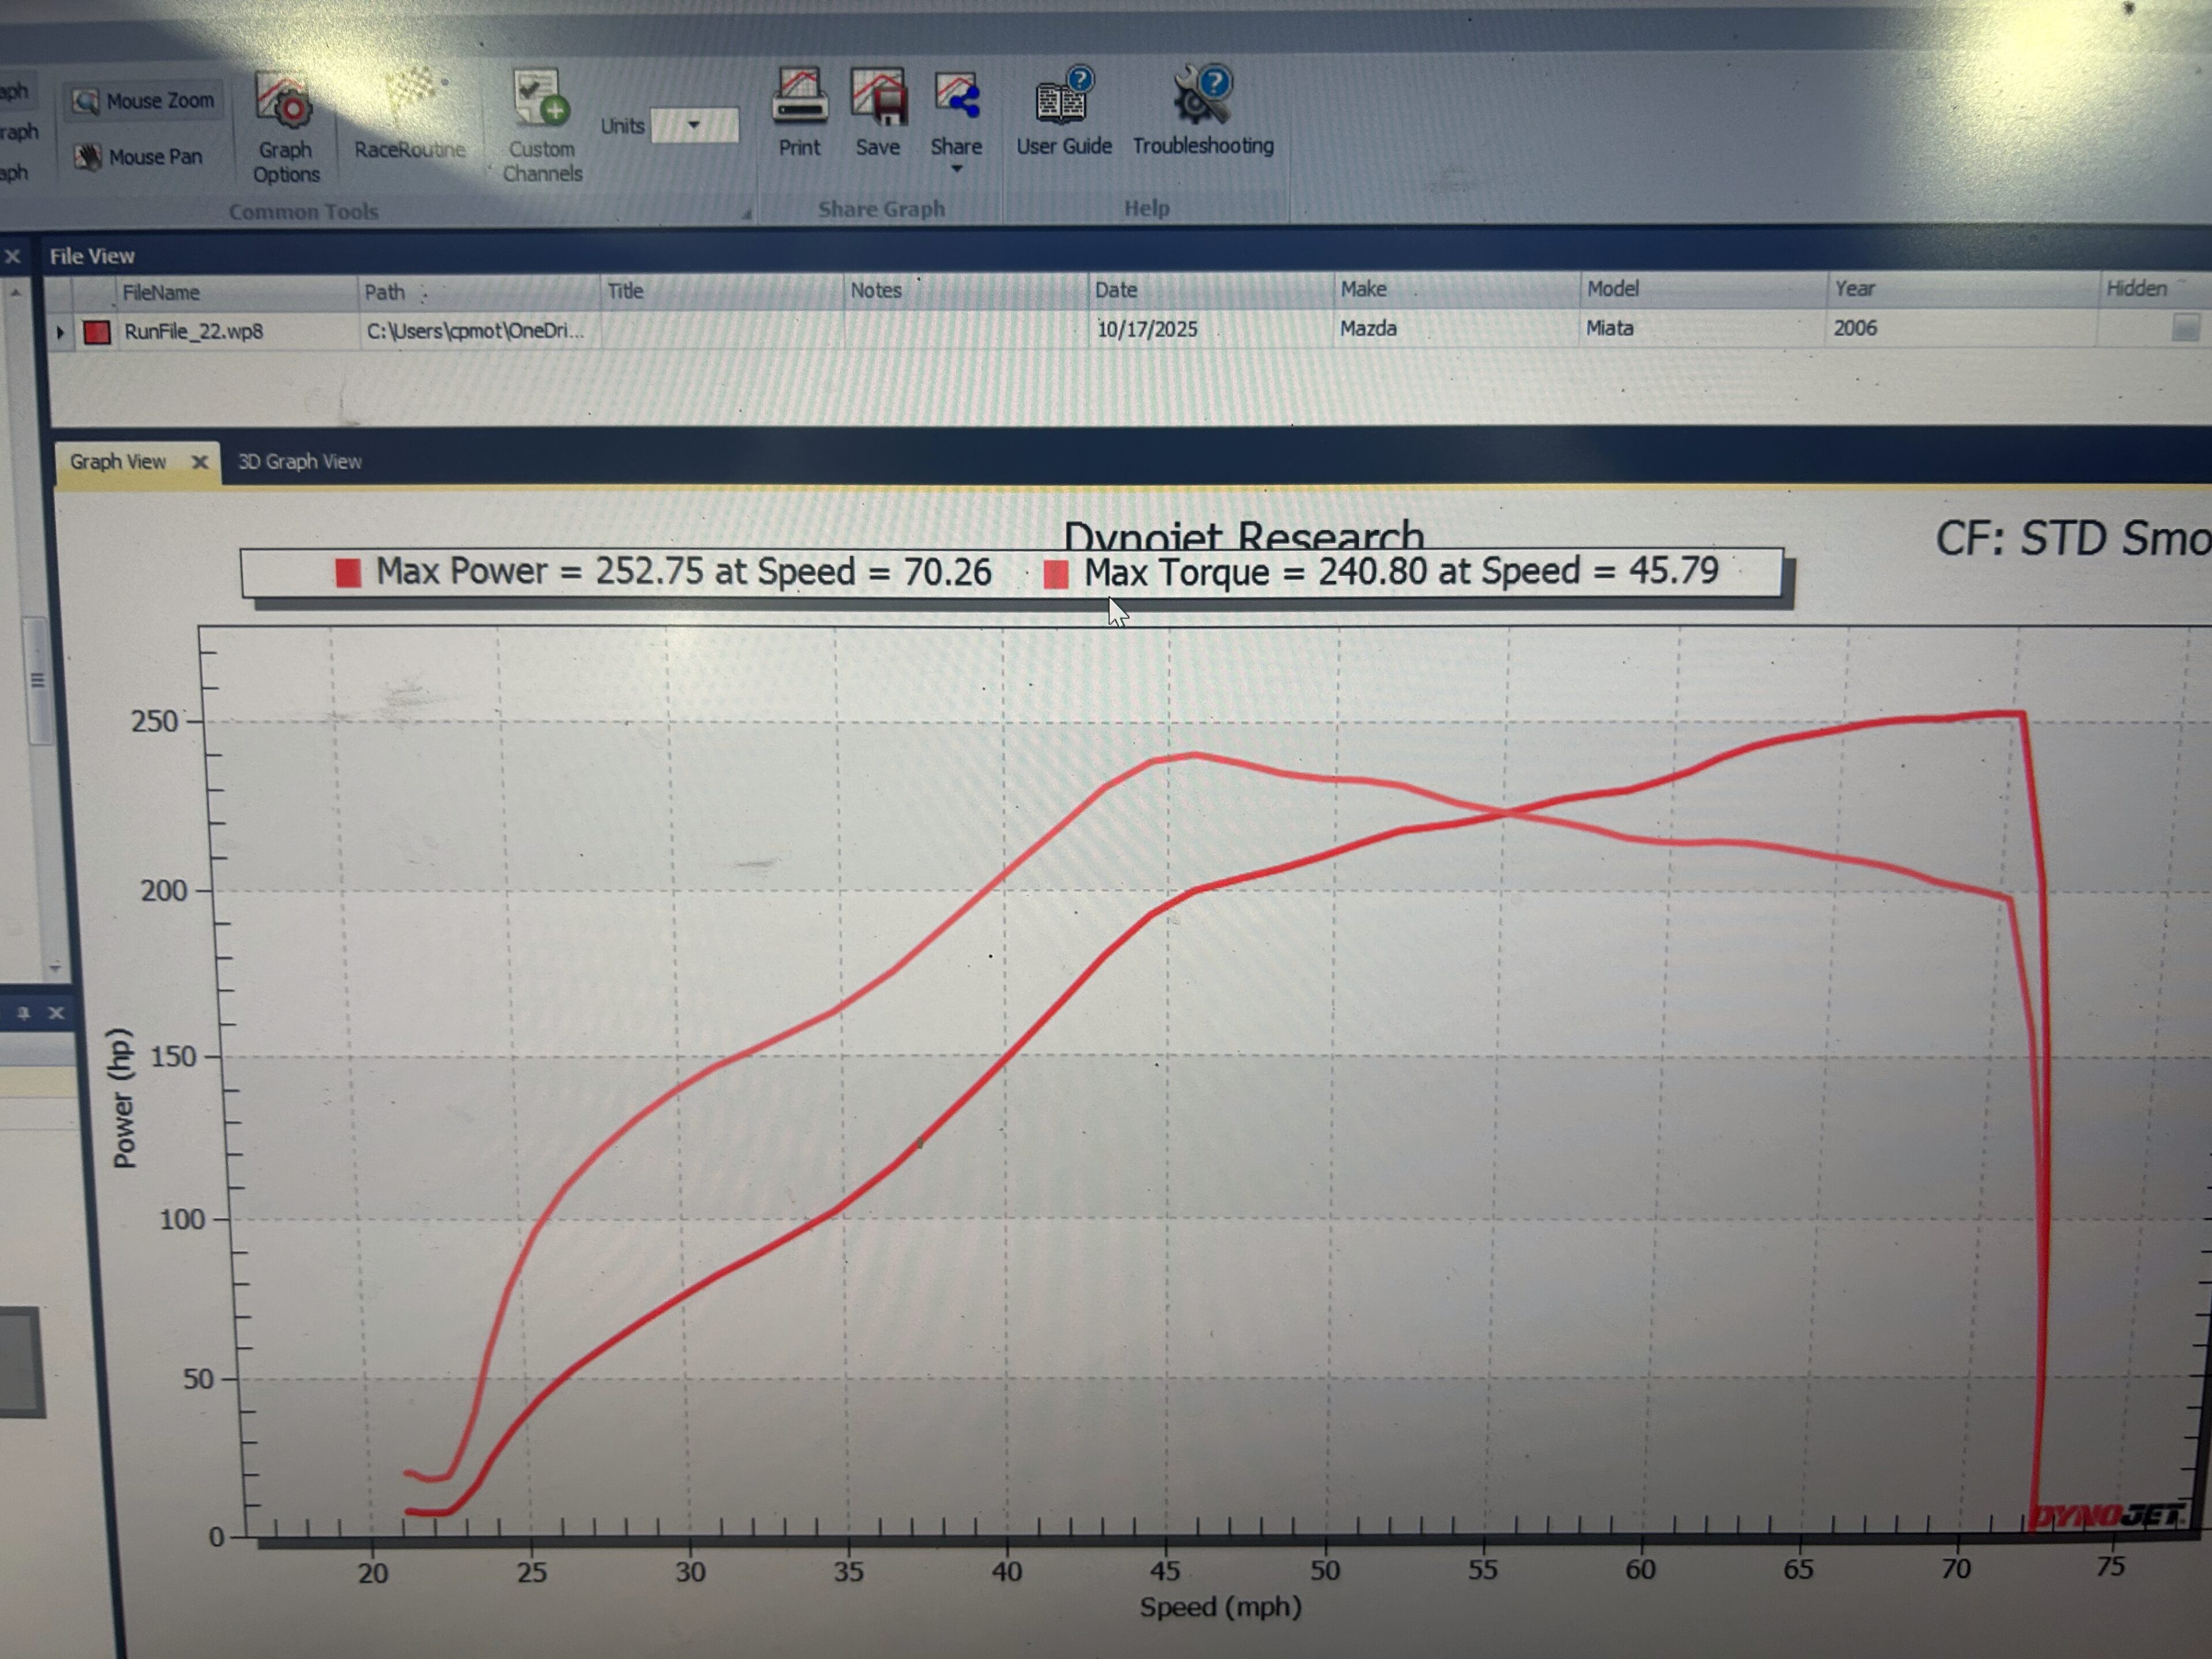Pin the lower-left docked panel
The image size is (2212, 1659).
pyautogui.click(x=24, y=1013)
